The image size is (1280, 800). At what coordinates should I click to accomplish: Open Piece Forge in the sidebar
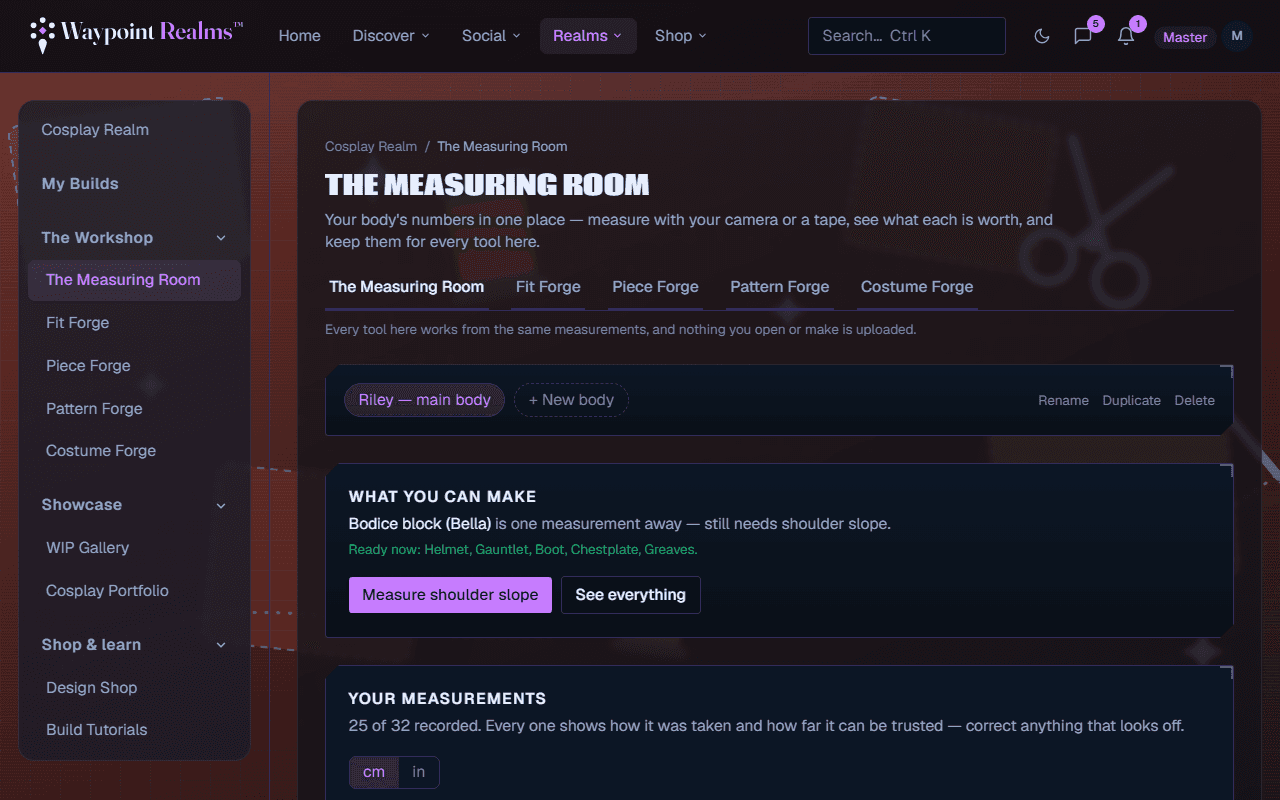[x=135, y=366]
